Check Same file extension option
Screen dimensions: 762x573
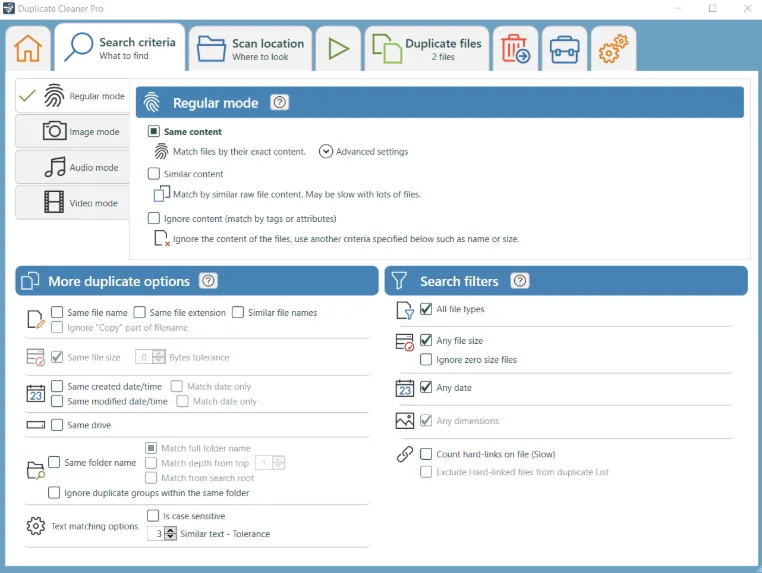tap(139, 312)
